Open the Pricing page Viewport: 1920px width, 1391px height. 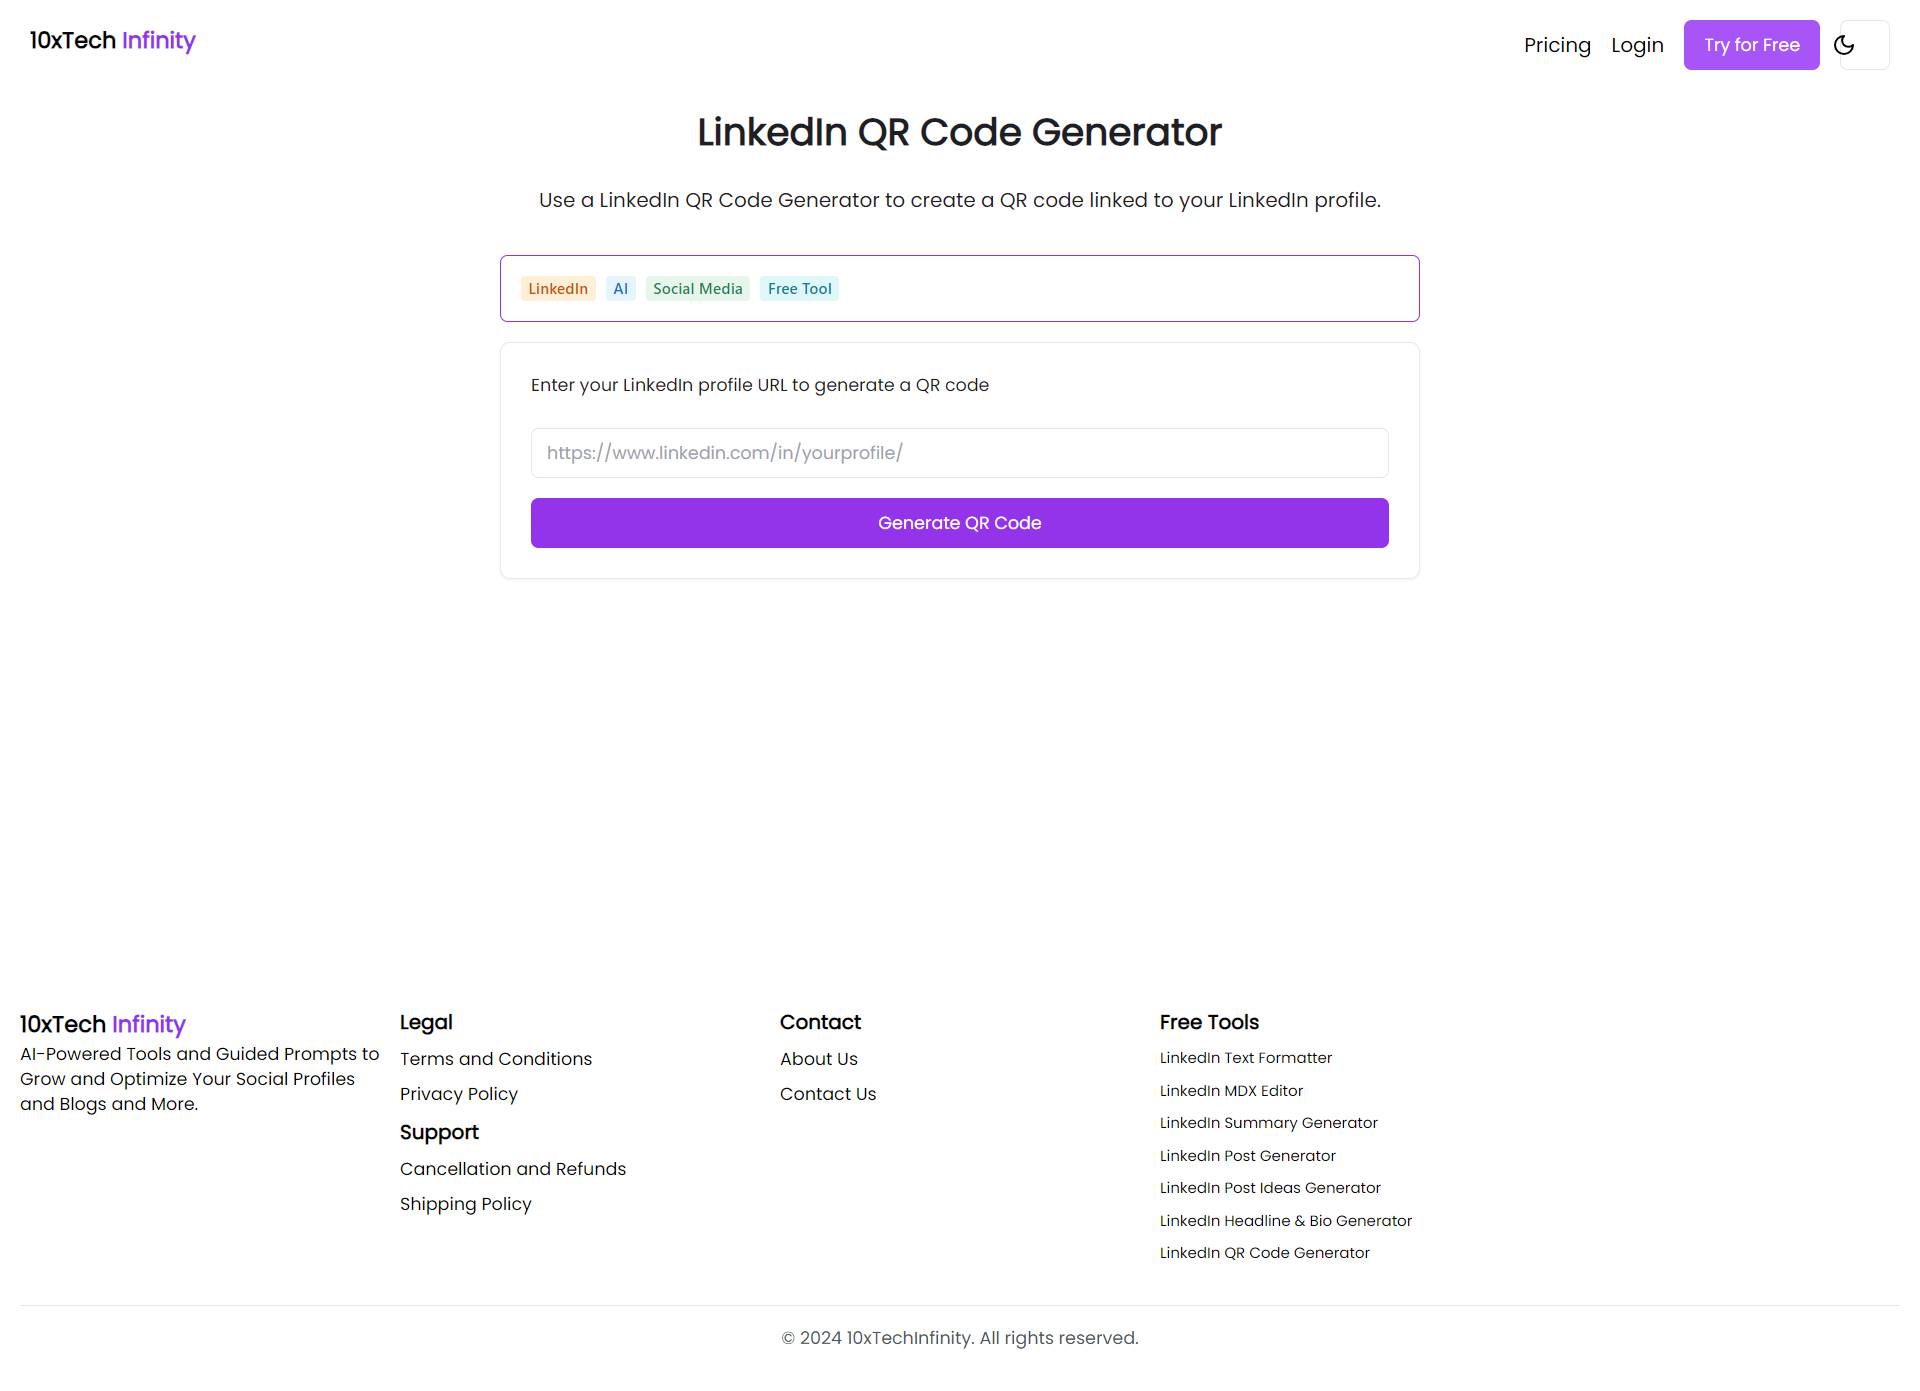pos(1556,45)
